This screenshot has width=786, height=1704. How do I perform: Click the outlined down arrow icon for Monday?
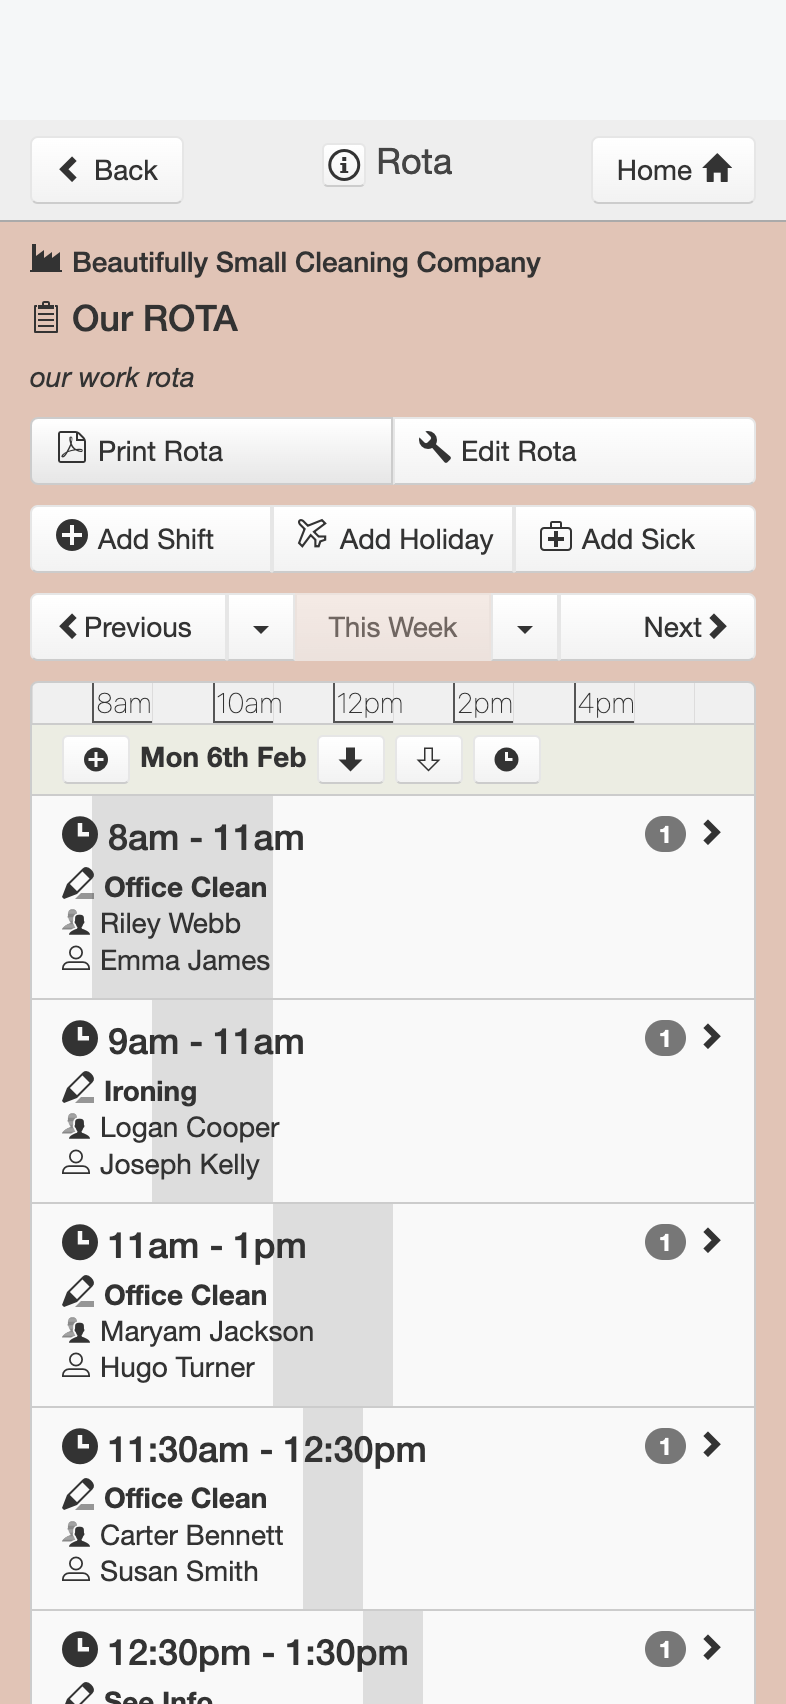(429, 760)
